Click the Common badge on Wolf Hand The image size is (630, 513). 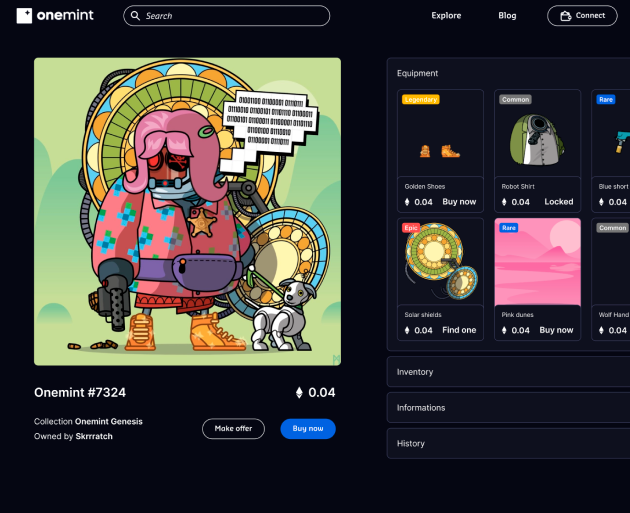[x=613, y=228]
